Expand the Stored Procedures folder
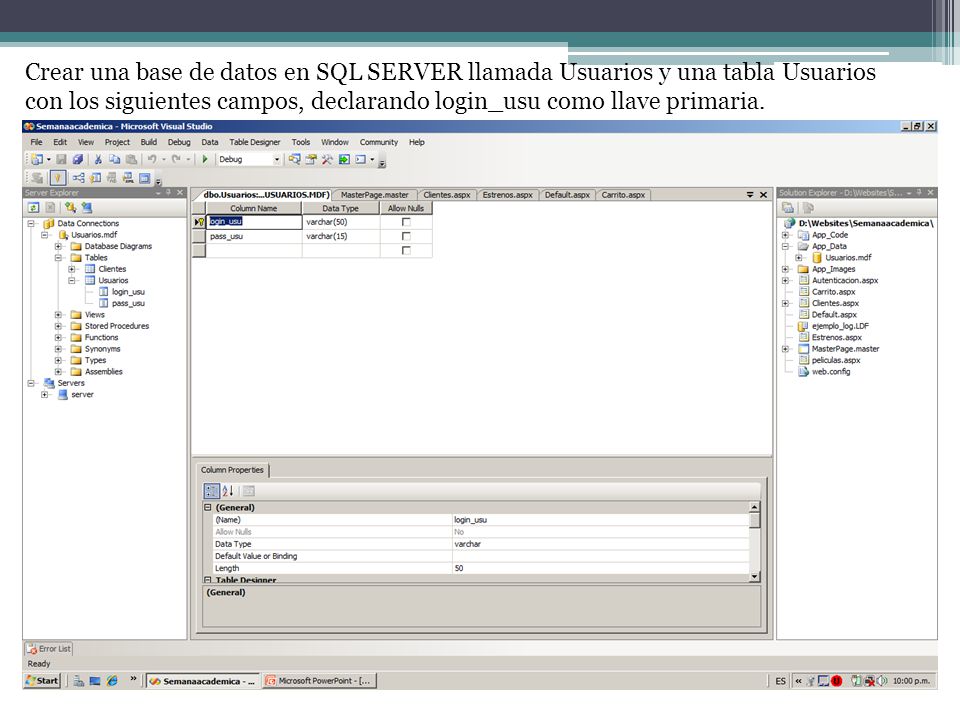The height and width of the screenshot is (720, 960). coord(58,326)
